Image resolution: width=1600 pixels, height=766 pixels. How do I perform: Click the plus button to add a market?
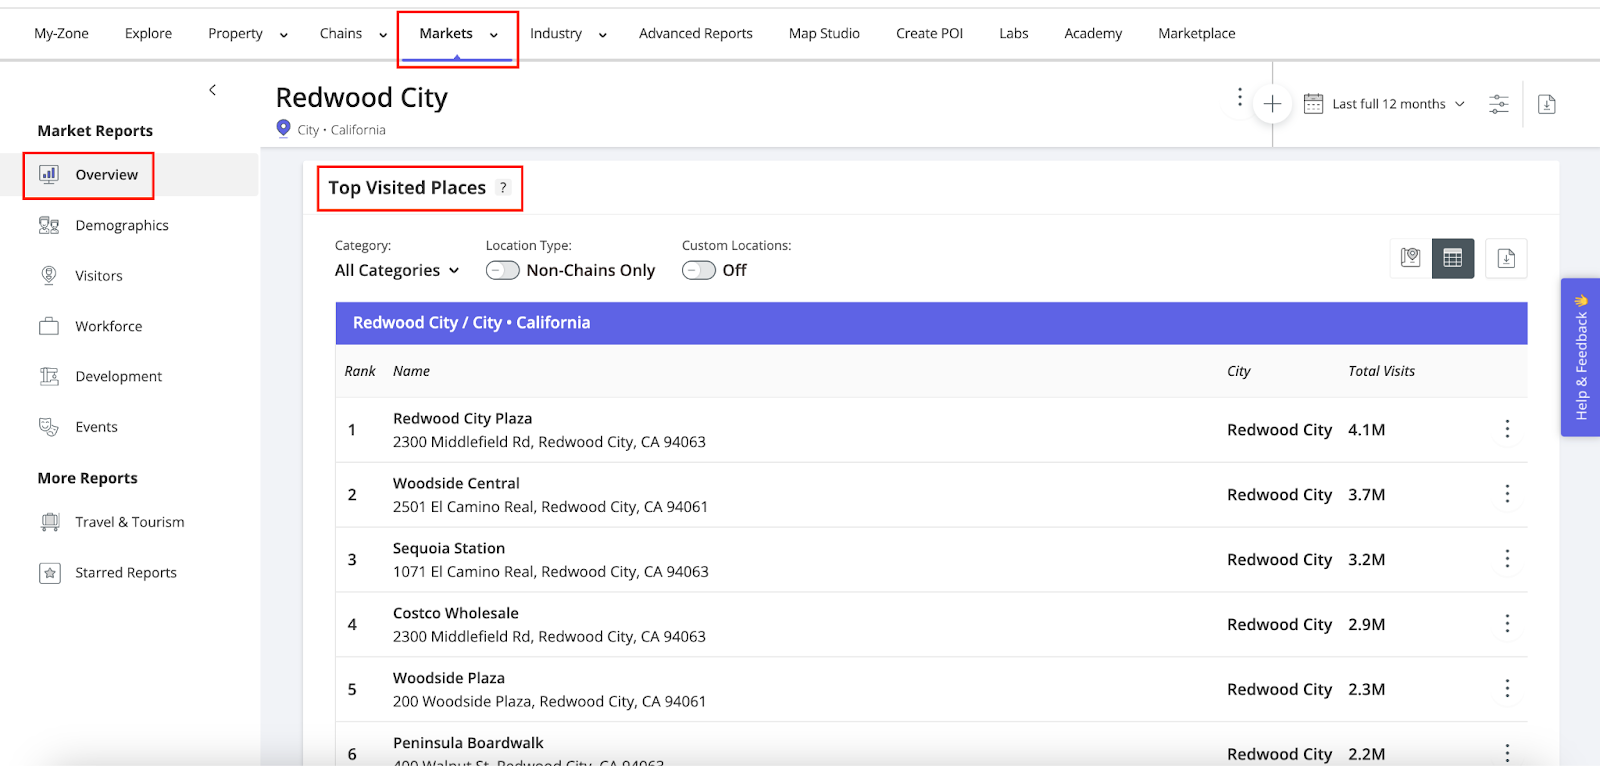pyautogui.click(x=1272, y=104)
